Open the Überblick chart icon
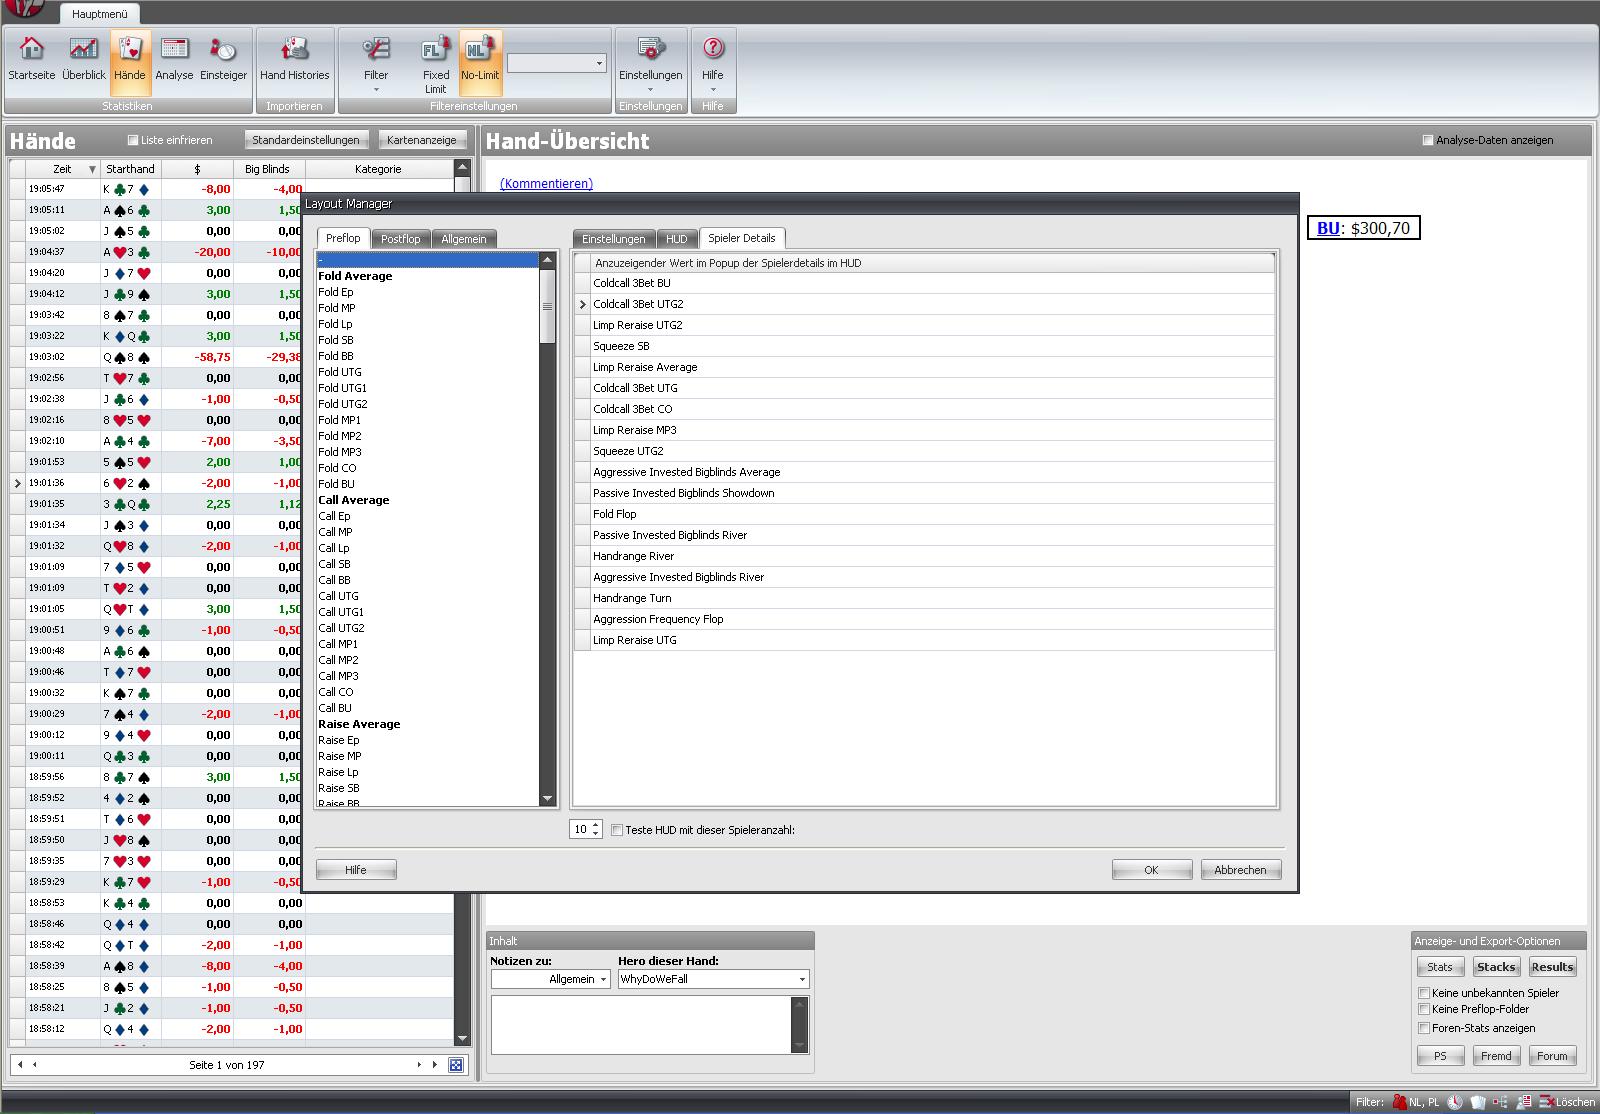The image size is (1600, 1114). tap(83, 48)
